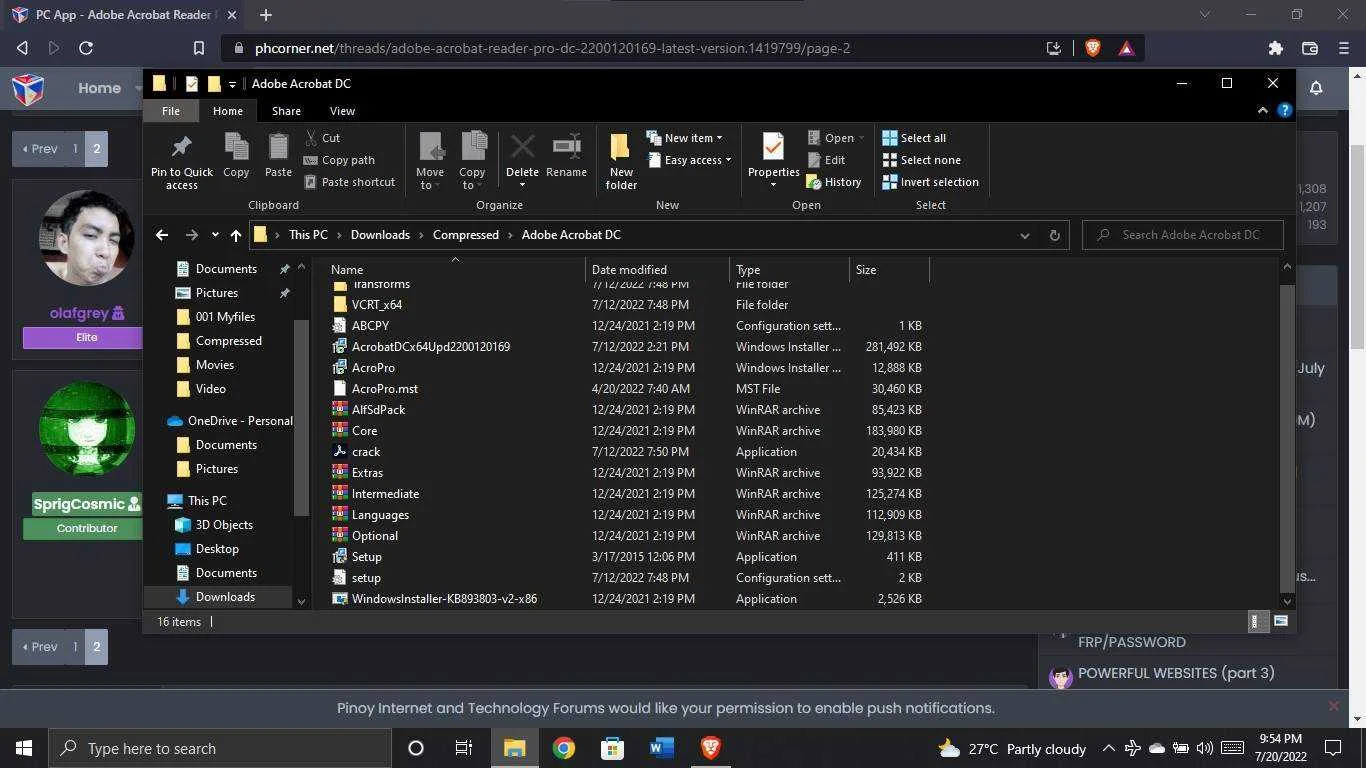Switch to the Home ribbon tab
This screenshot has width=1366, height=768.
tap(227, 111)
